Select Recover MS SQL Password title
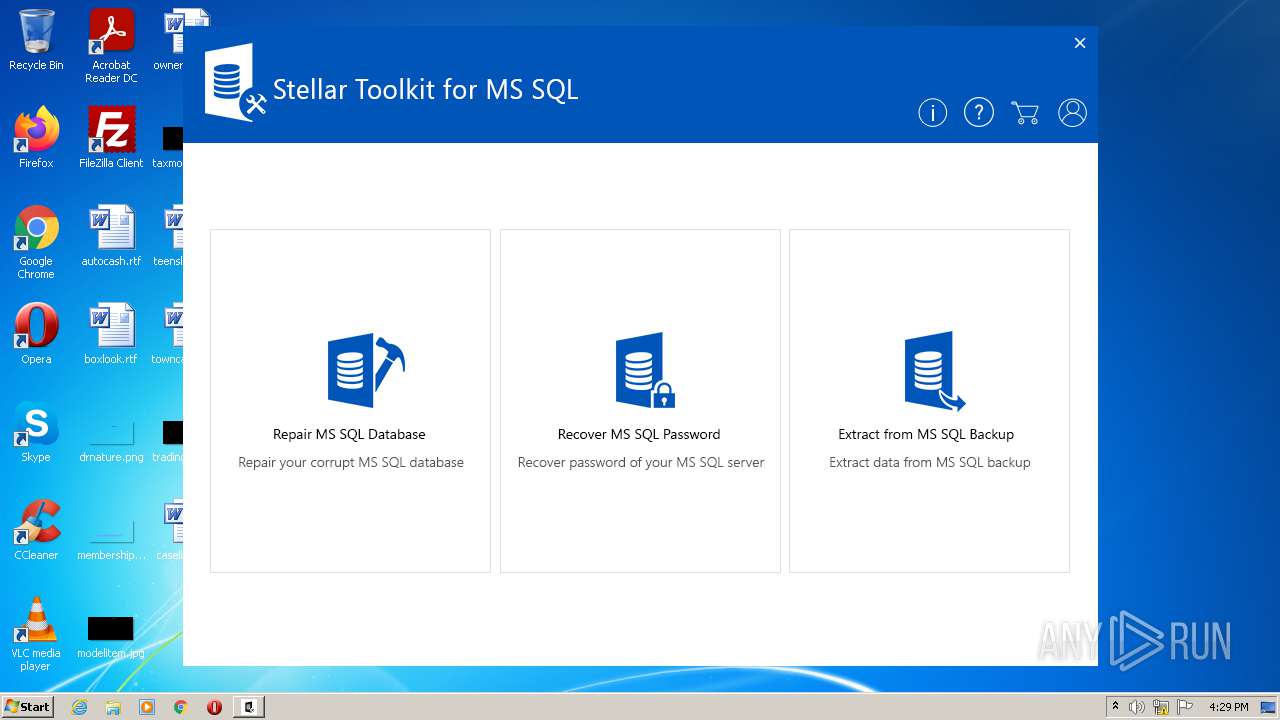This screenshot has width=1280, height=720. pos(639,434)
